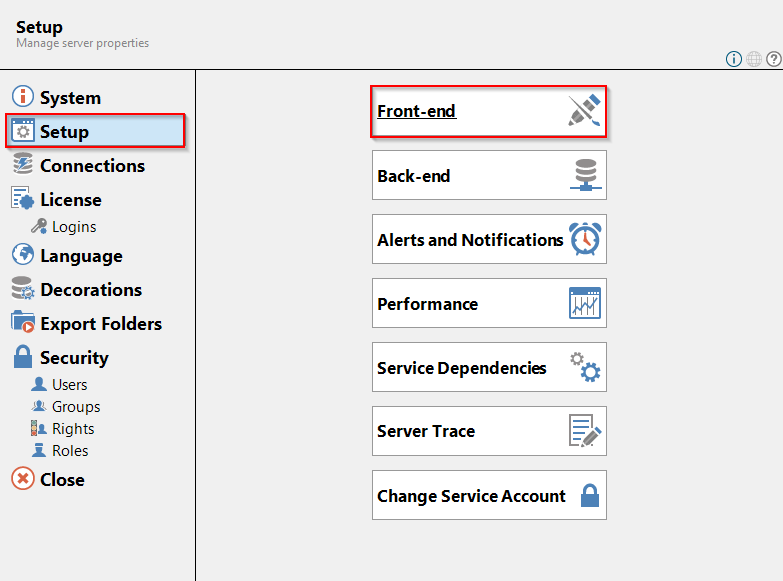Screen dimensions: 783x581
Task: Click the Front-end pencil and brush icon
Action: click(584, 110)
